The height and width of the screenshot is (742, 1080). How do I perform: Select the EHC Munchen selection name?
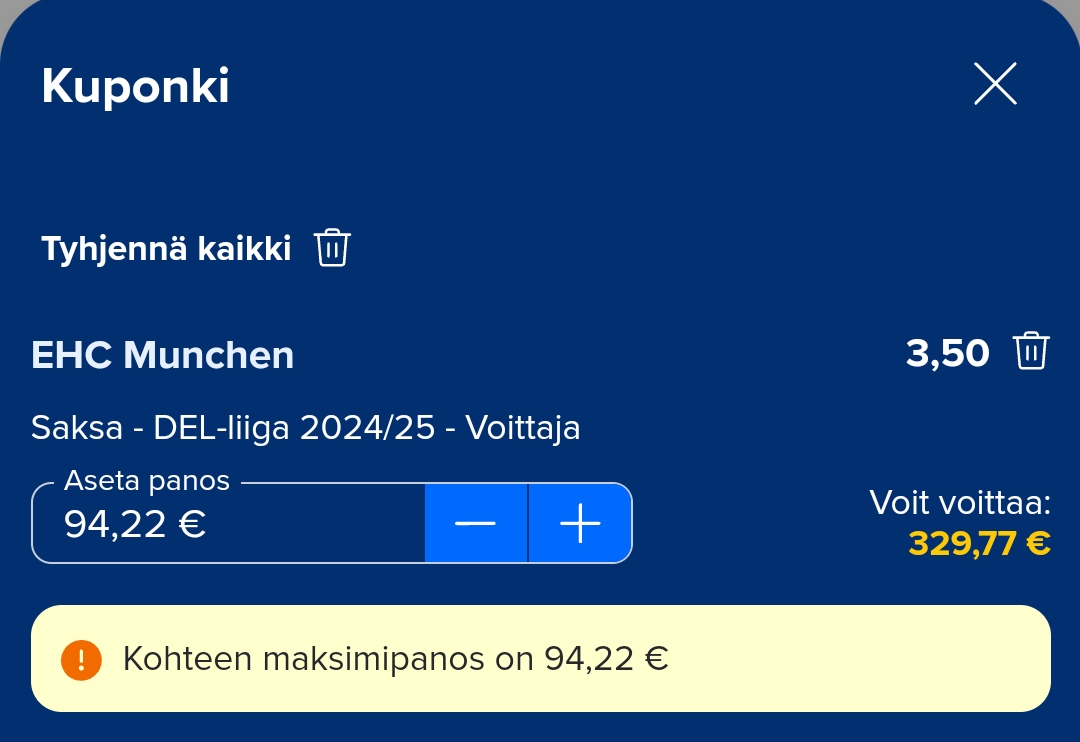click(163, 355)
